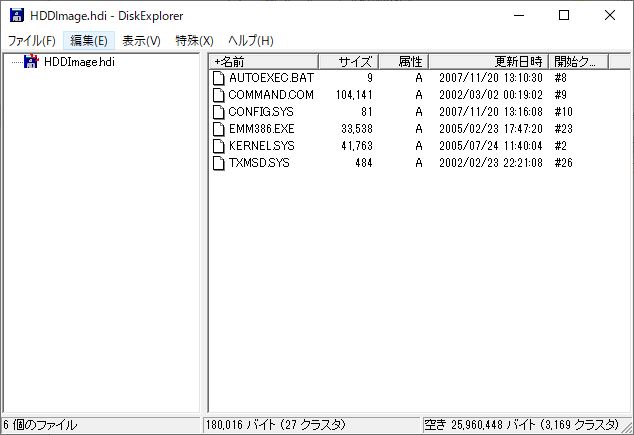Click the AUTOEXEC.BAT file icon
634x435 pixels.
point(219,78)
